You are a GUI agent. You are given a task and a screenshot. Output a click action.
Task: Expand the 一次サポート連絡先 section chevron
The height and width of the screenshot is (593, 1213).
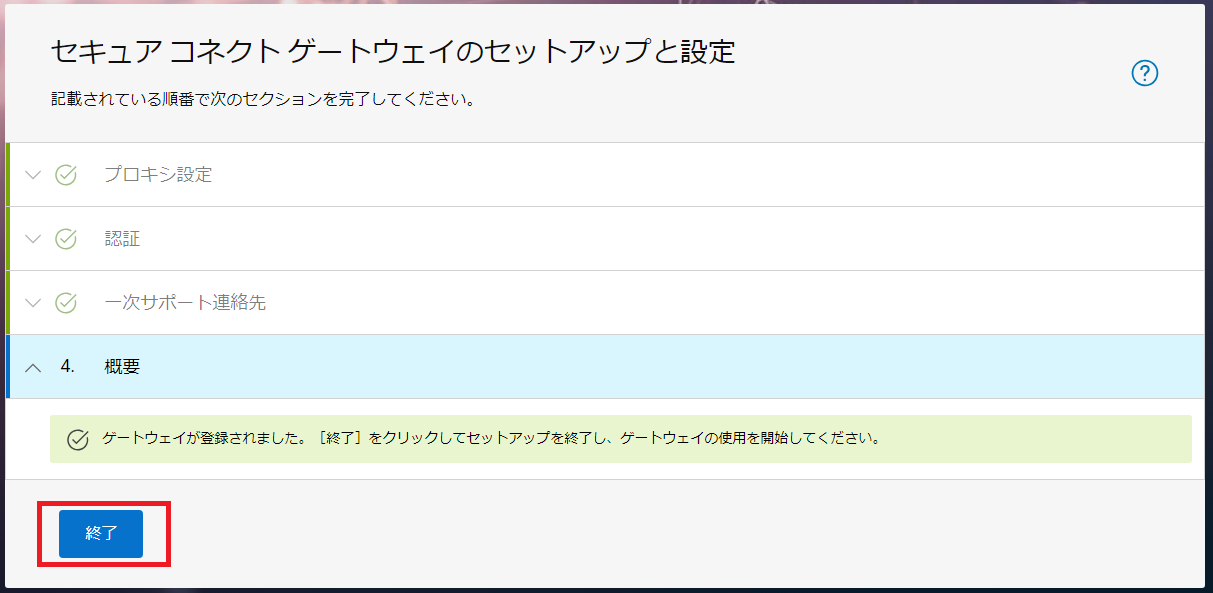pyautogui.click(x=31, y=303)
